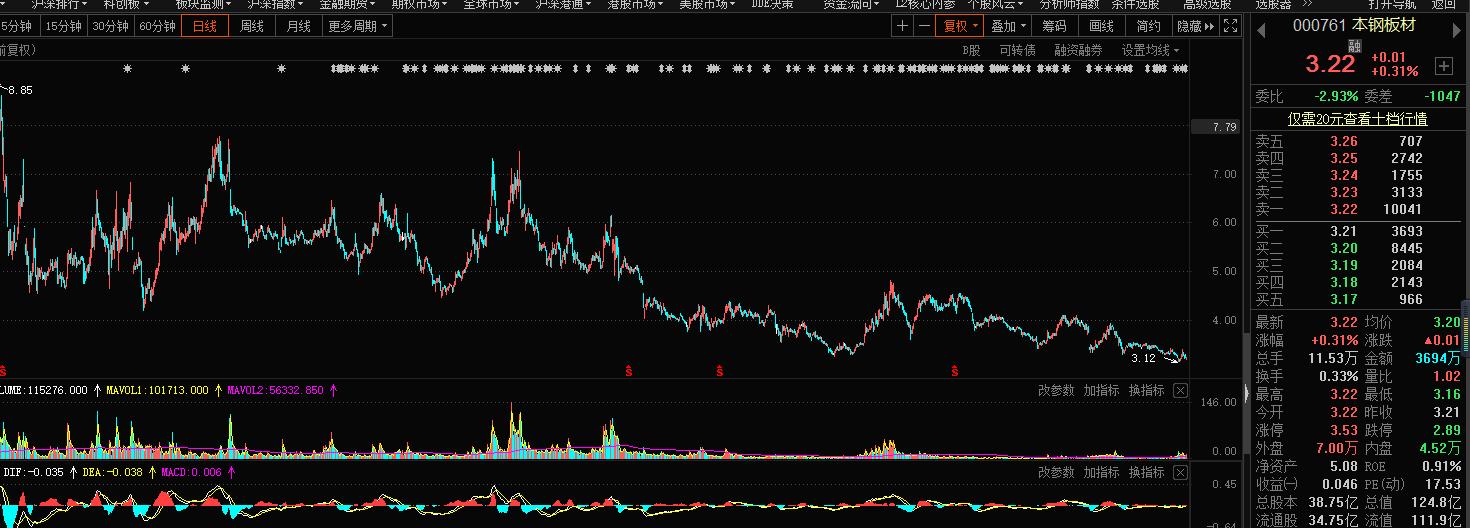Viewport: 1470px width, 528px height.
Task: Switch to 60分钟 chart period
Action: pos(158,26)
